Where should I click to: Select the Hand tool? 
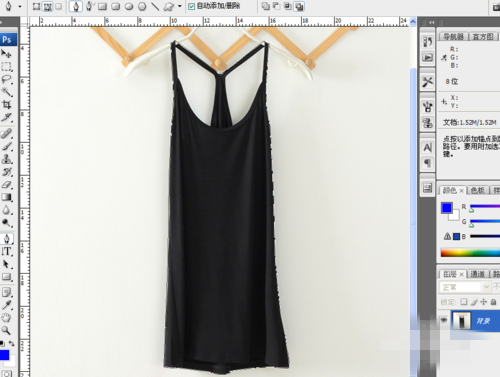tap(6, 318)
